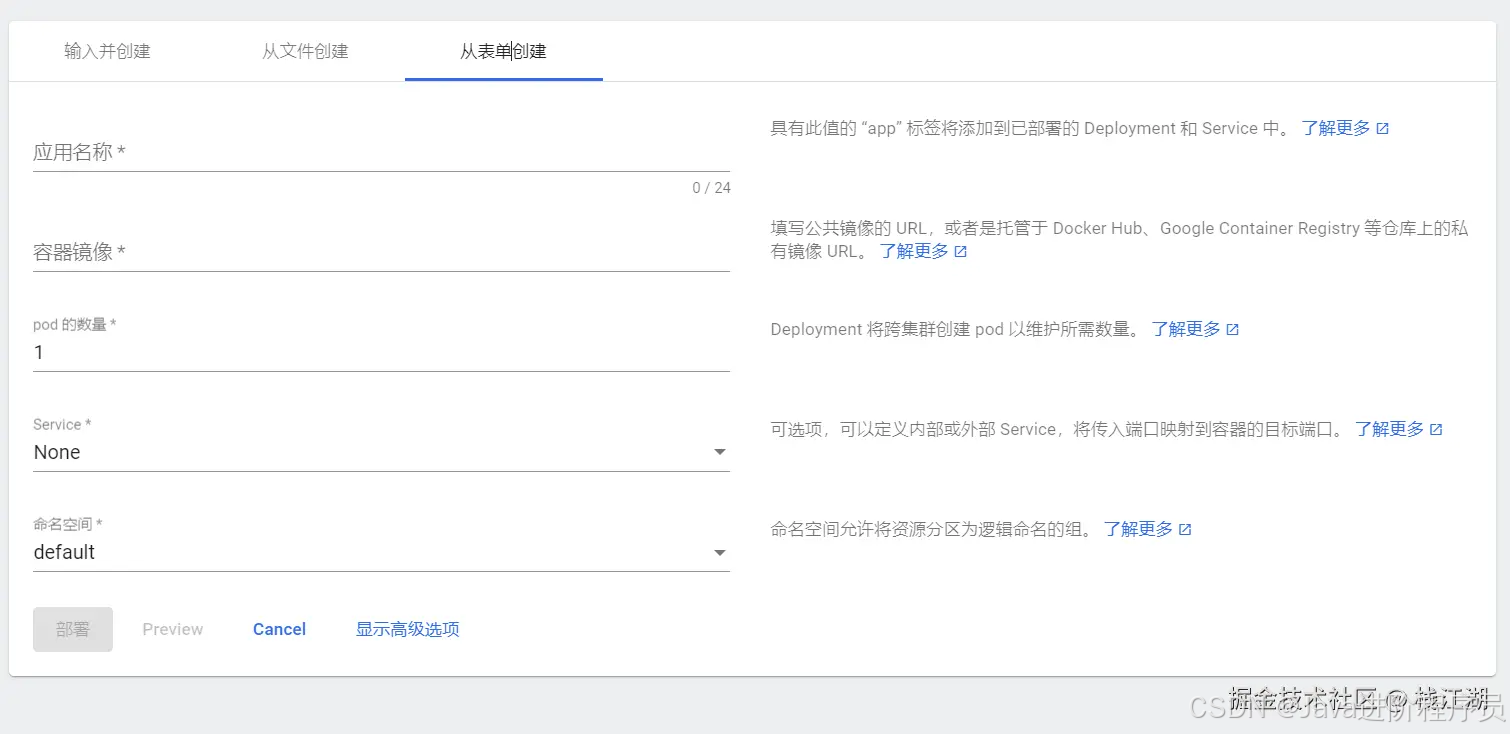Image resolution: width=1510 pixels, height=734 pixels.
Task: Open the Service dropdown showing None
Action: [380, 452]
